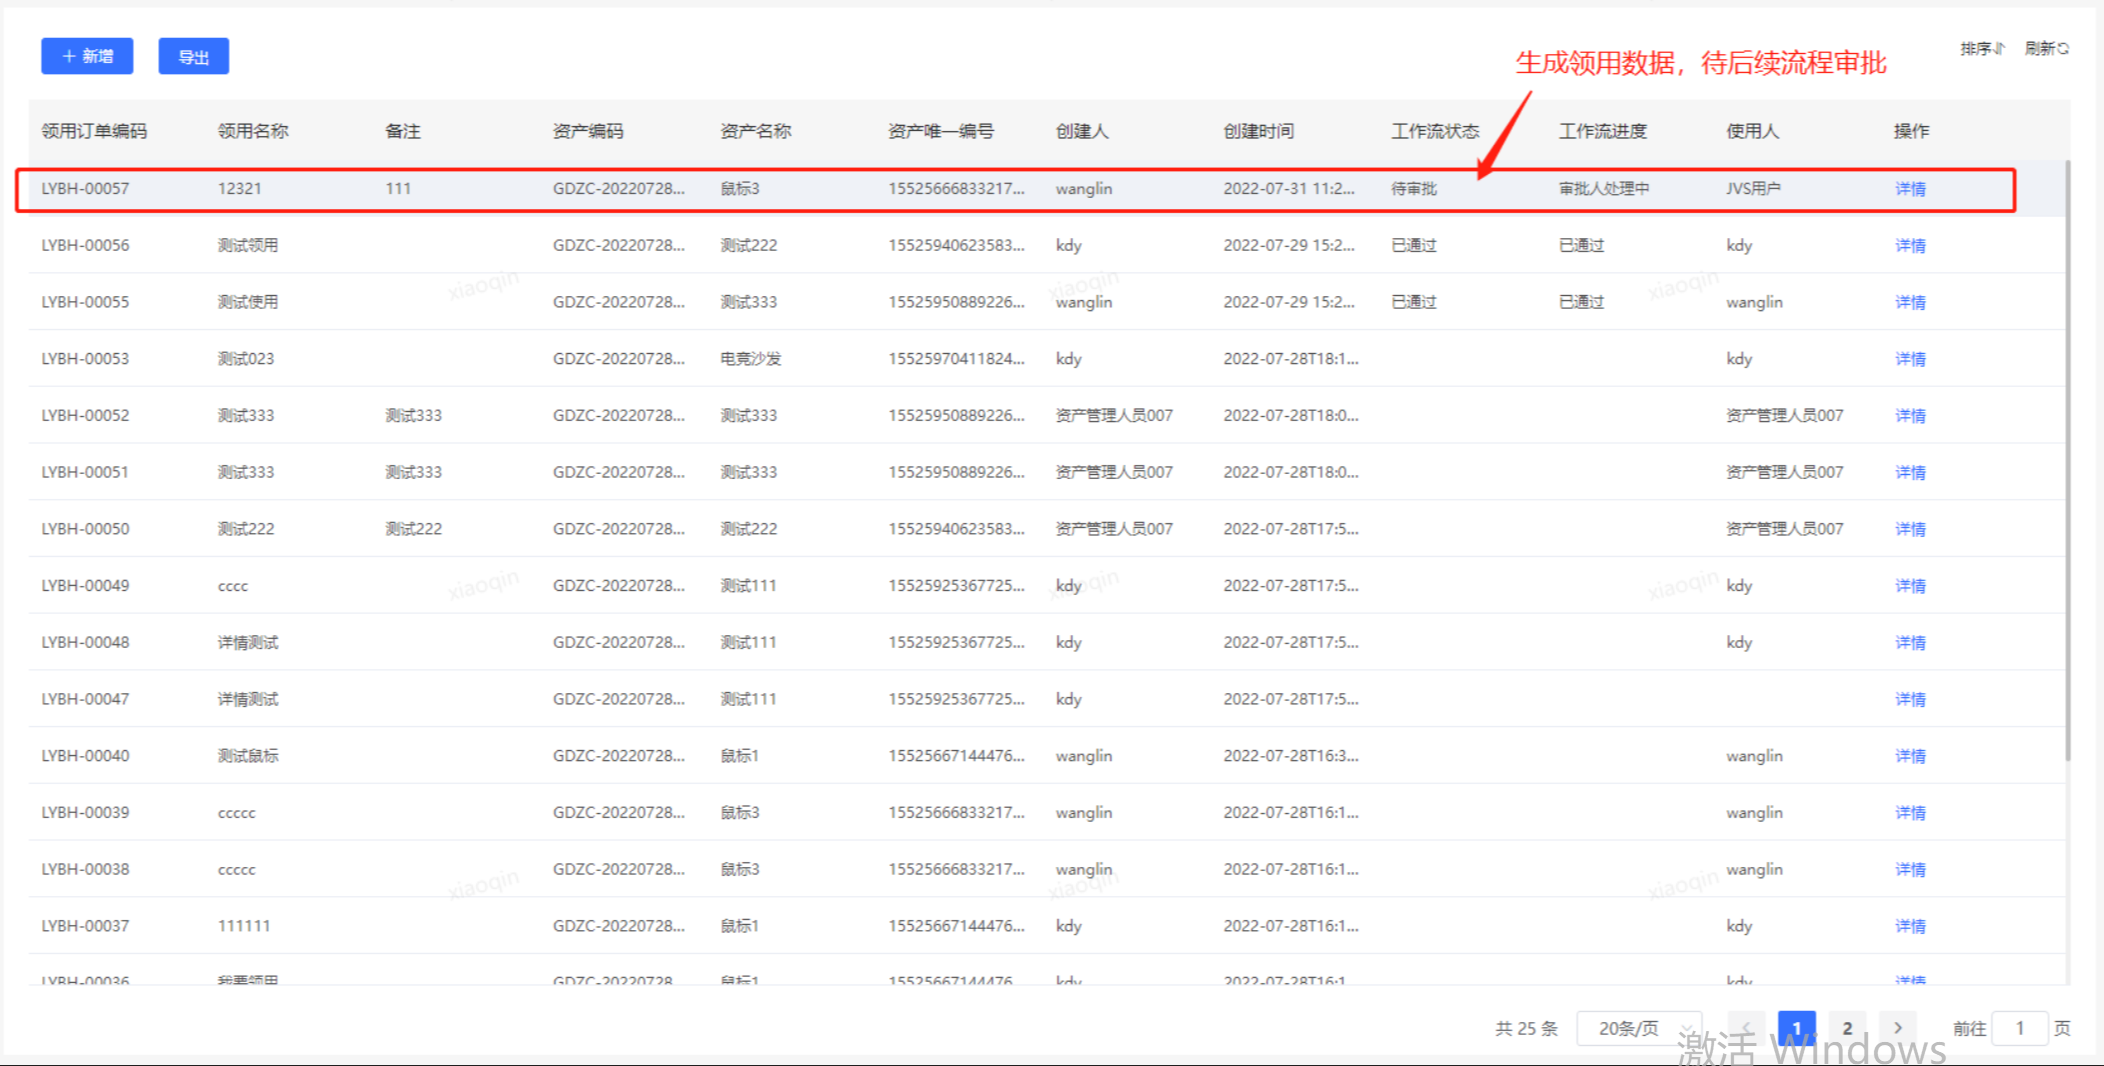Click the 共 25 条 total count text
This screenshot has height=1066, width=2104.
click(x=1526, y=1029)
